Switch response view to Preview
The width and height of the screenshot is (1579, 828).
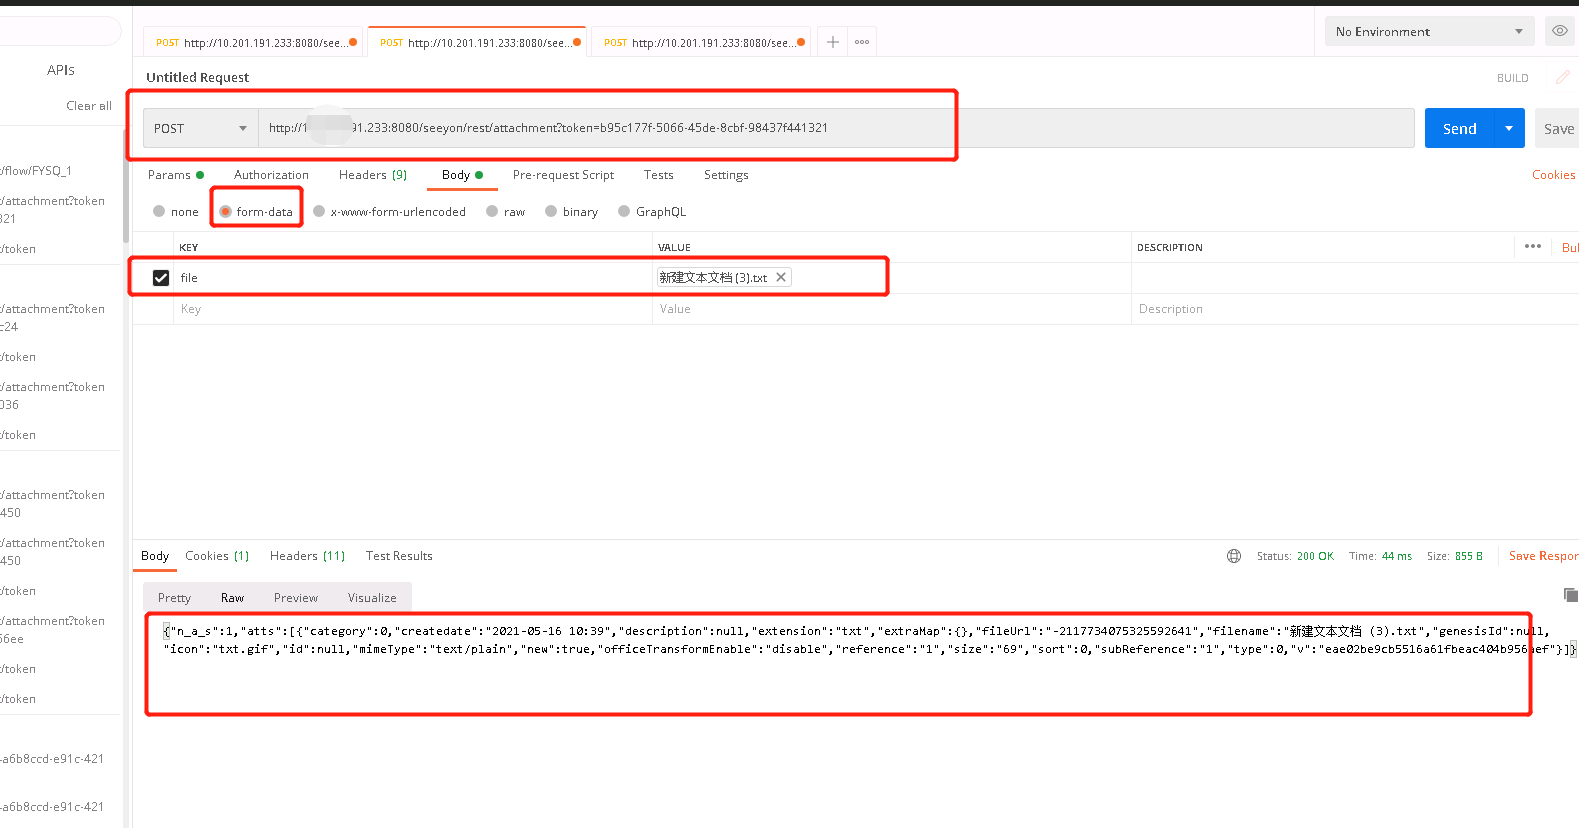coord(296,597)
